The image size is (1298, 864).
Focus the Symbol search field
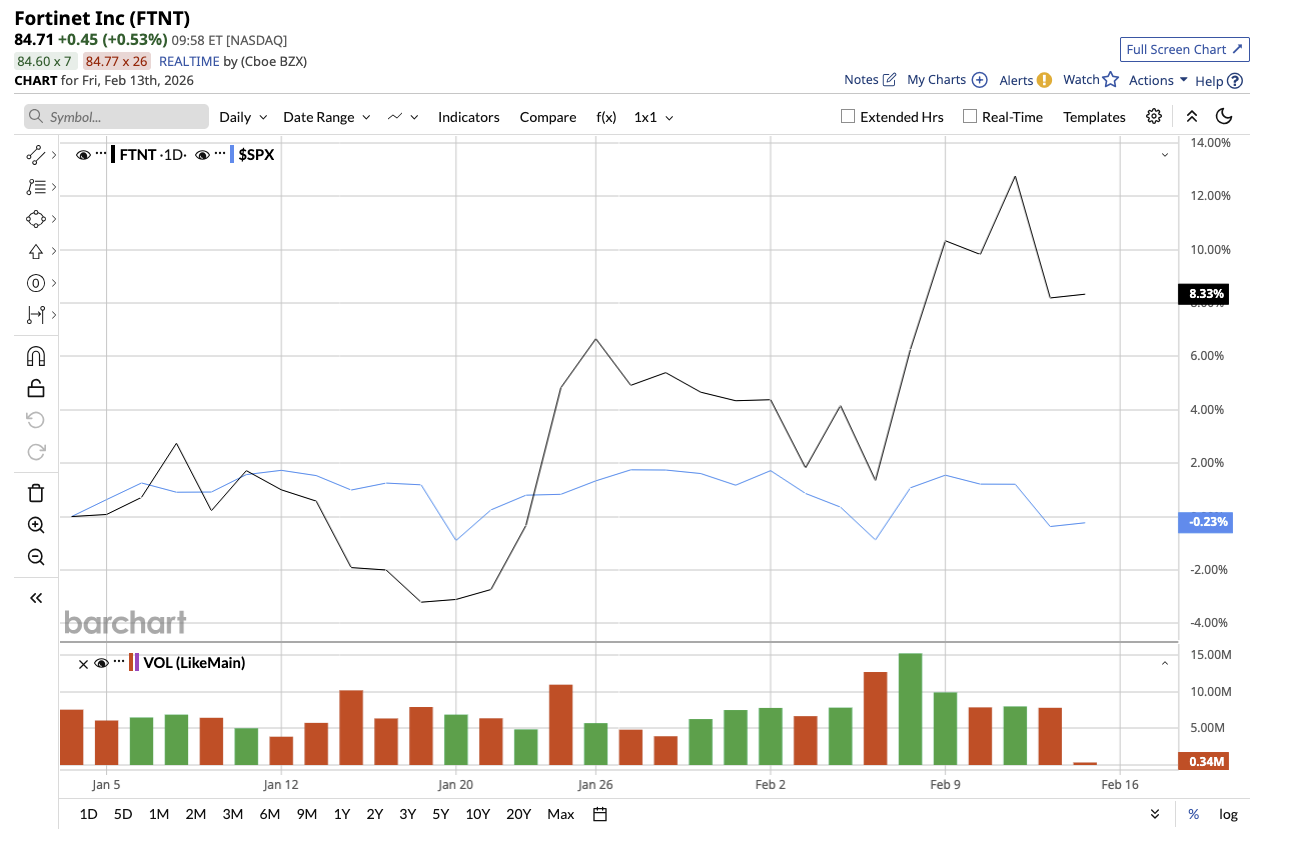[x=116, y=117]
